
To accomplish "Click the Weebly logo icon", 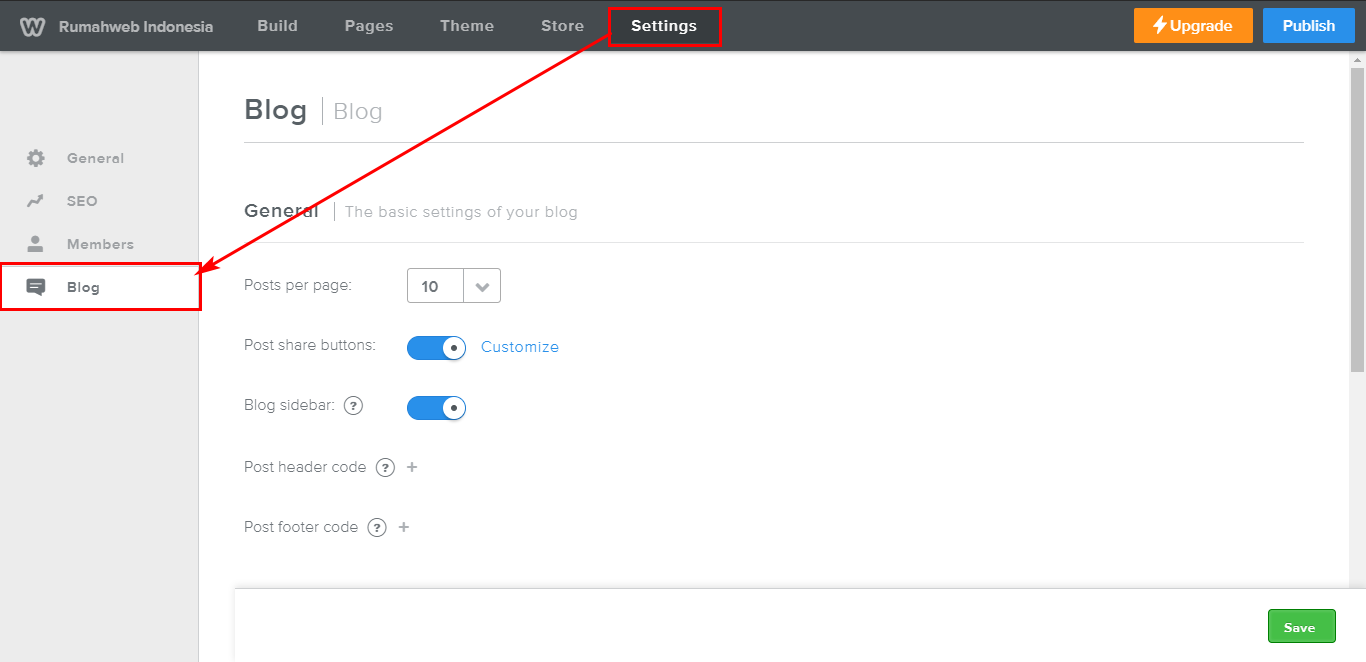I will (x=32, y=26).
